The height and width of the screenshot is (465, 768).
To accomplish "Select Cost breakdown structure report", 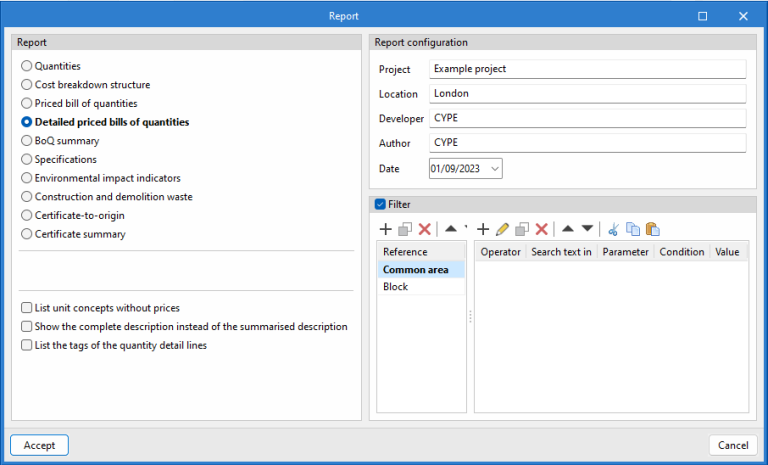I will (x=86, y=84).
